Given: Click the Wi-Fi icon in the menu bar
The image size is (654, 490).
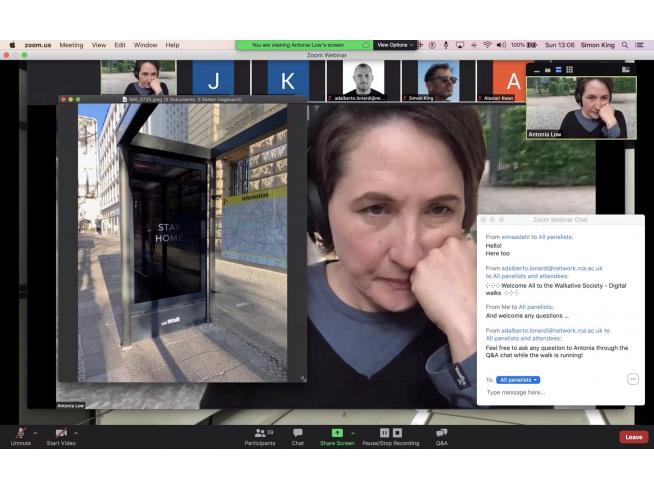Looking at the screenshot, I should (487, 45).
